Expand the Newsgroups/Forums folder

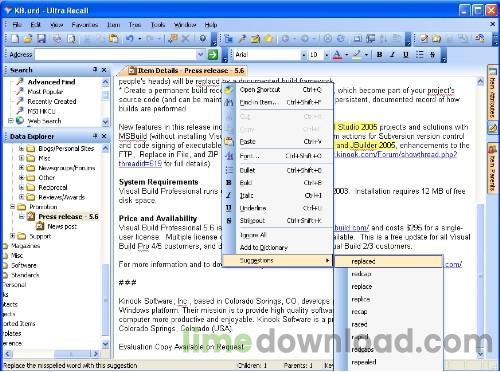[21, 168]
